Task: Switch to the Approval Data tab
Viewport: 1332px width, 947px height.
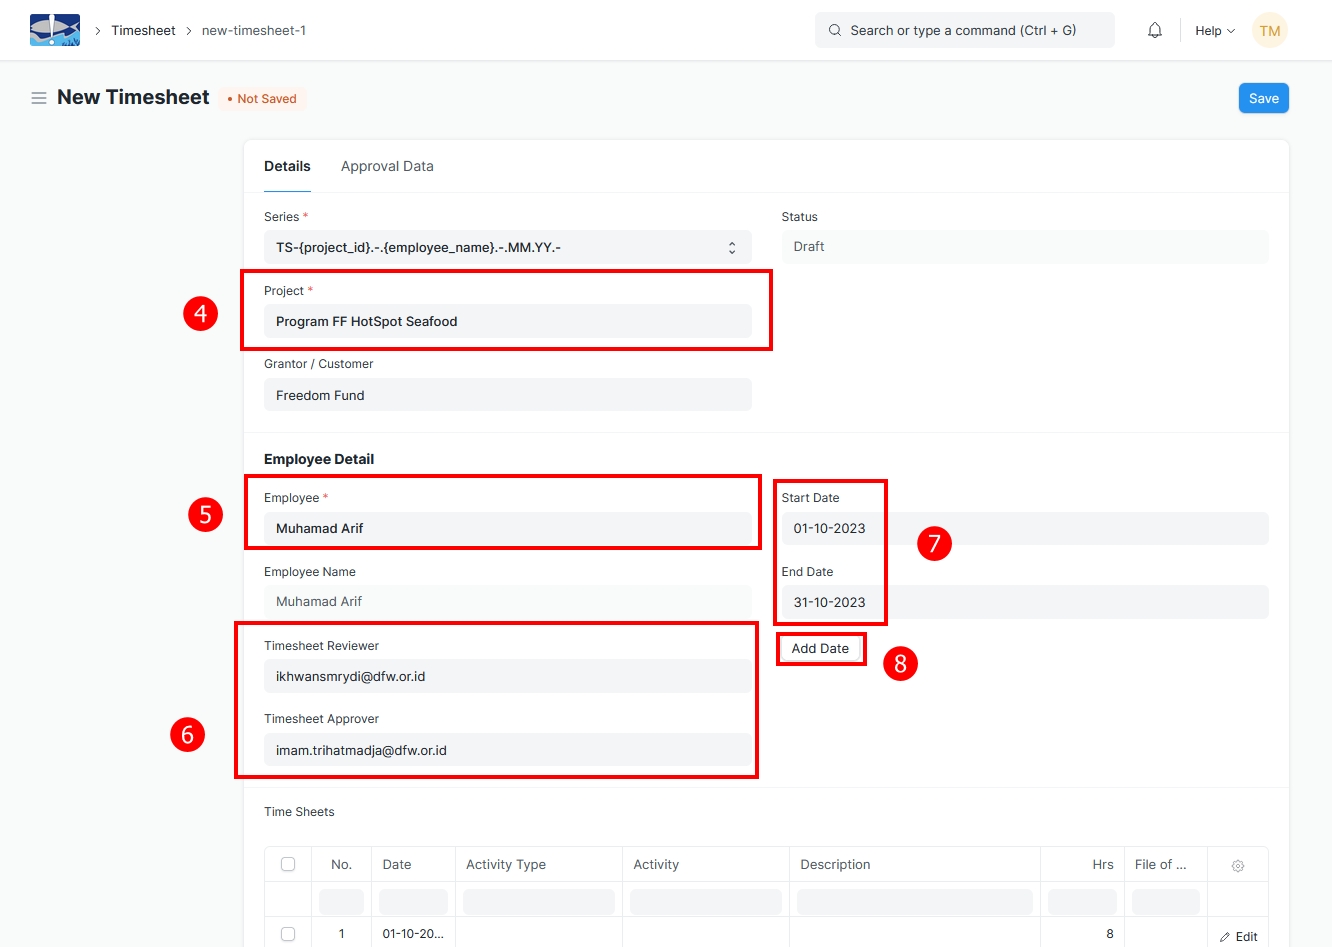Action: 387,166
